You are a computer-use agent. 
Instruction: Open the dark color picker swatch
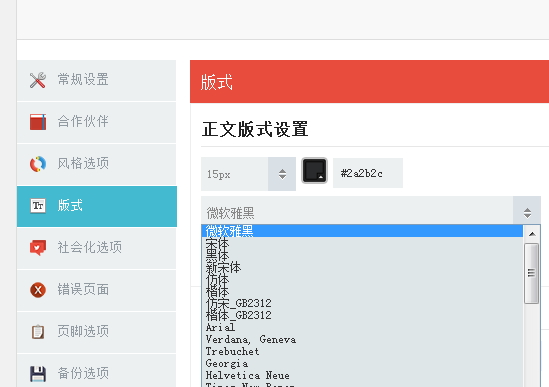(314, 171)
